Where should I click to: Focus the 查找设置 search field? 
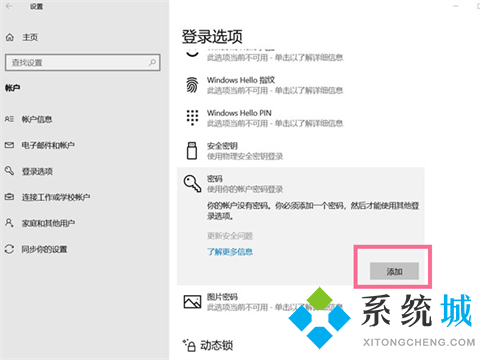tap(83, 62)
